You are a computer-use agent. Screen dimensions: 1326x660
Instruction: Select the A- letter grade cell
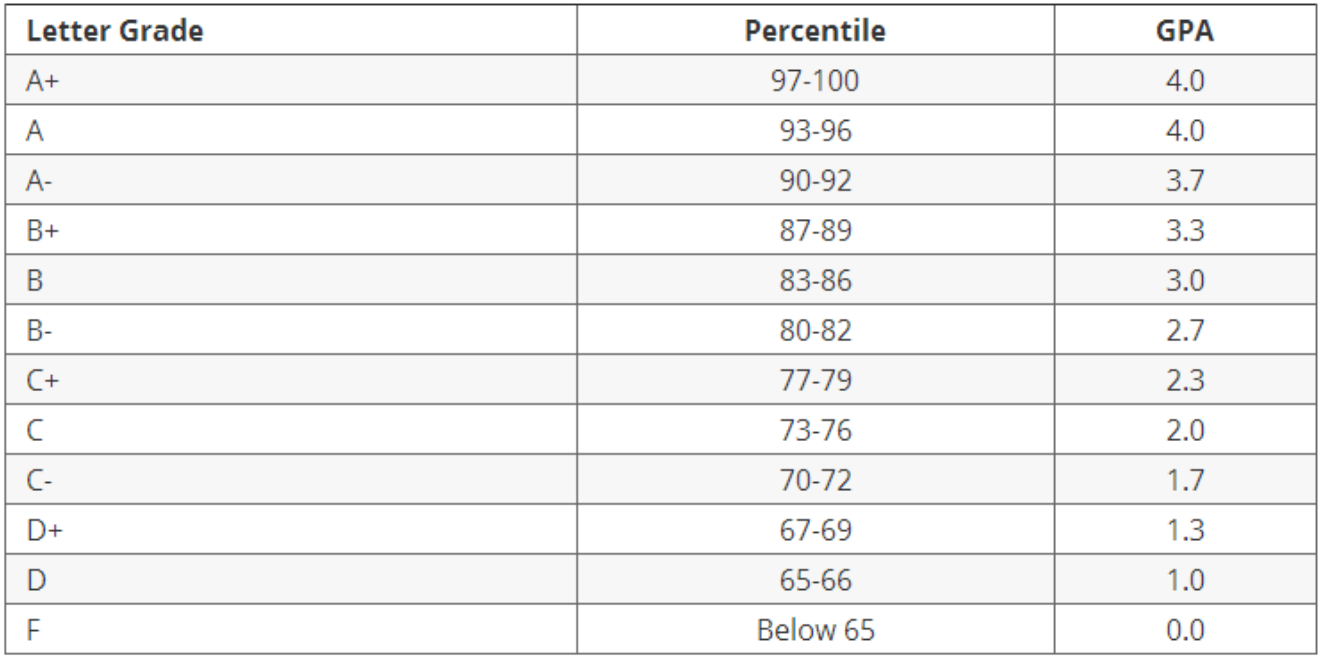click(x=41, y=181)
